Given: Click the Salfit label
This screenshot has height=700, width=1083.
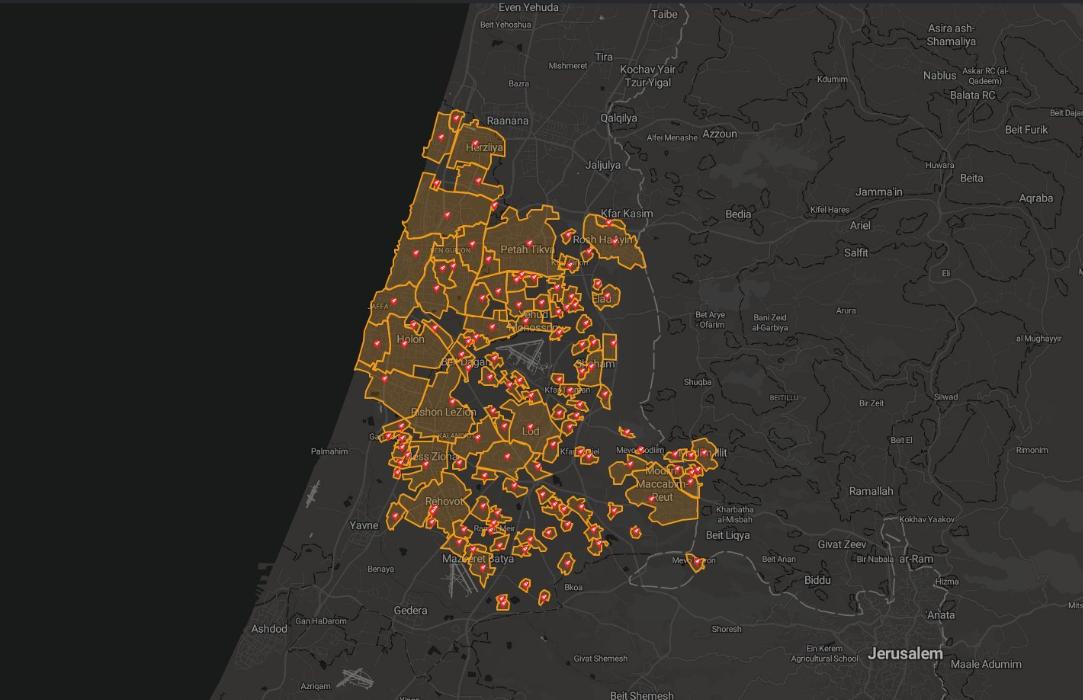Looking at the screenshot, I should [856, 252].
